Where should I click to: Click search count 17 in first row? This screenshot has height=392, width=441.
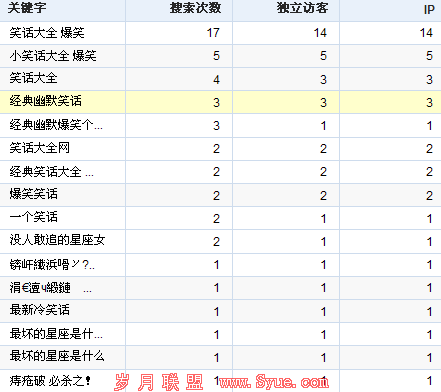coord(213,33)
